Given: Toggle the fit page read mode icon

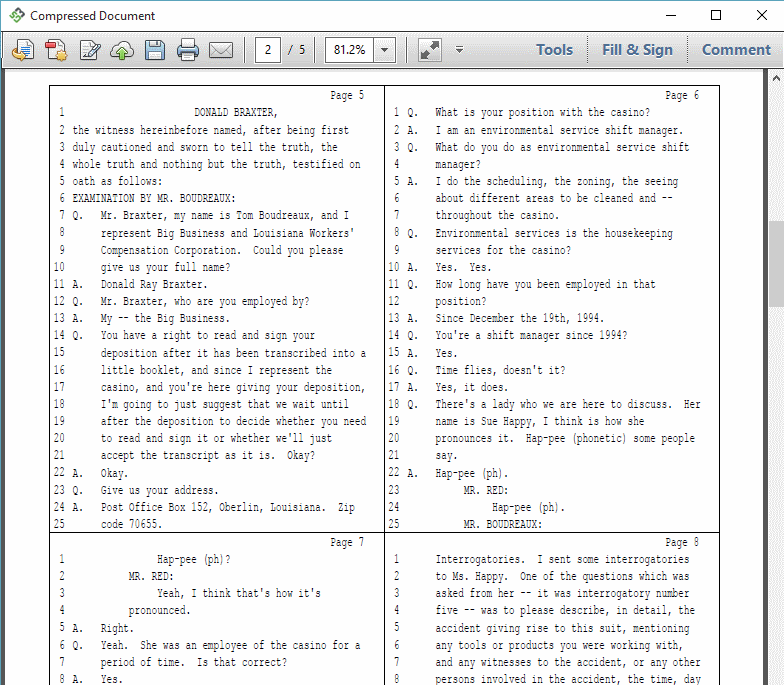Looking at the screenshot, I should coord(430,50).
